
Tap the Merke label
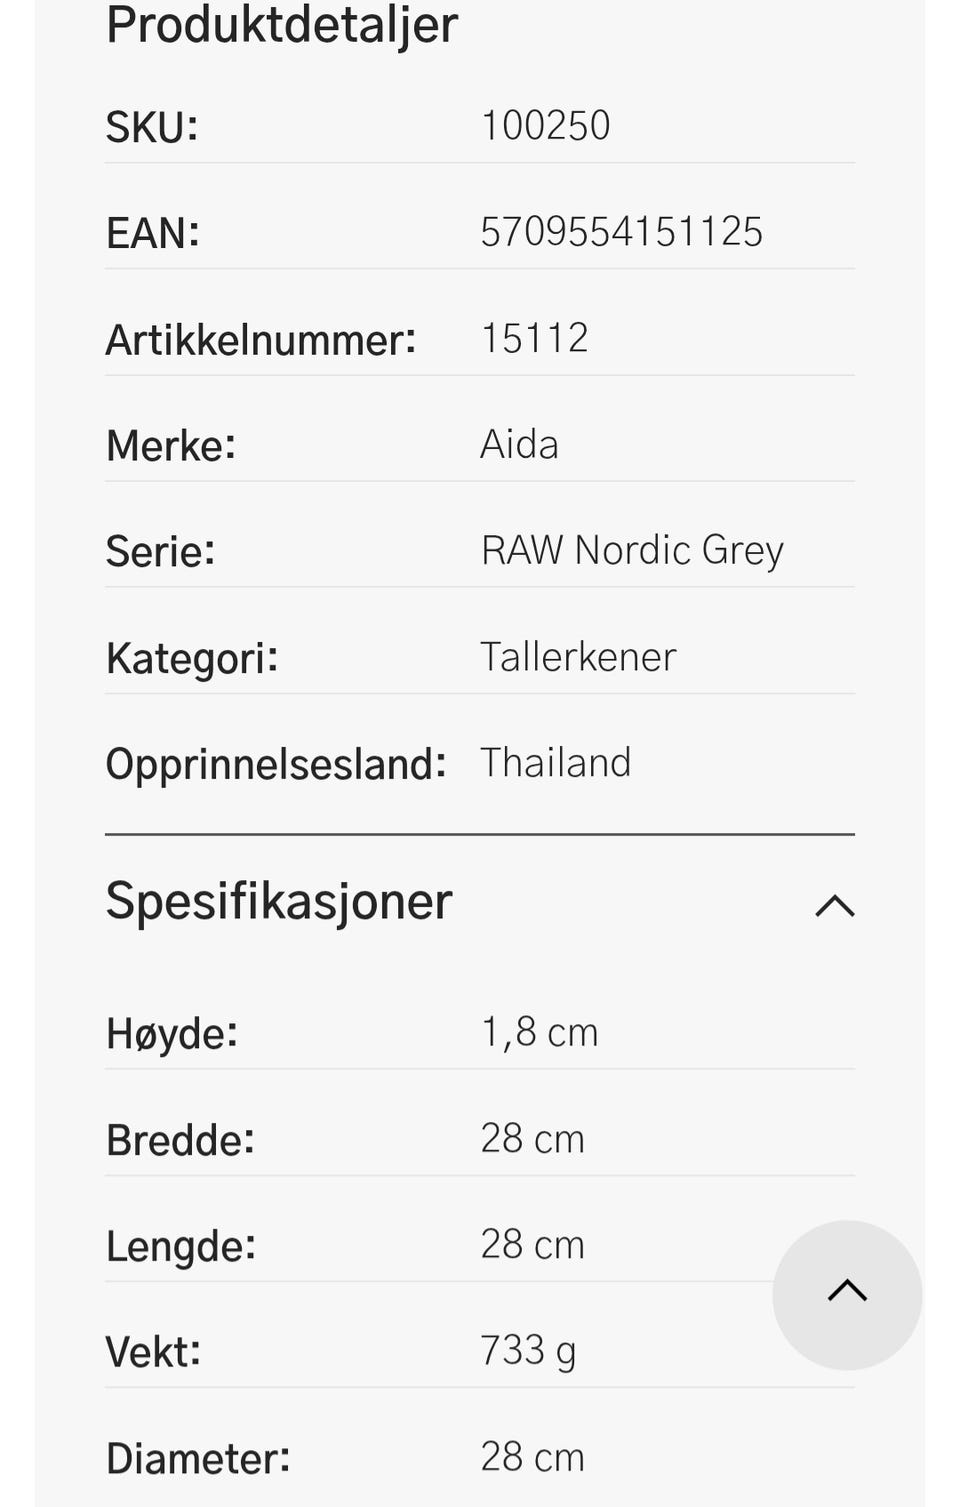click(171, 446)
